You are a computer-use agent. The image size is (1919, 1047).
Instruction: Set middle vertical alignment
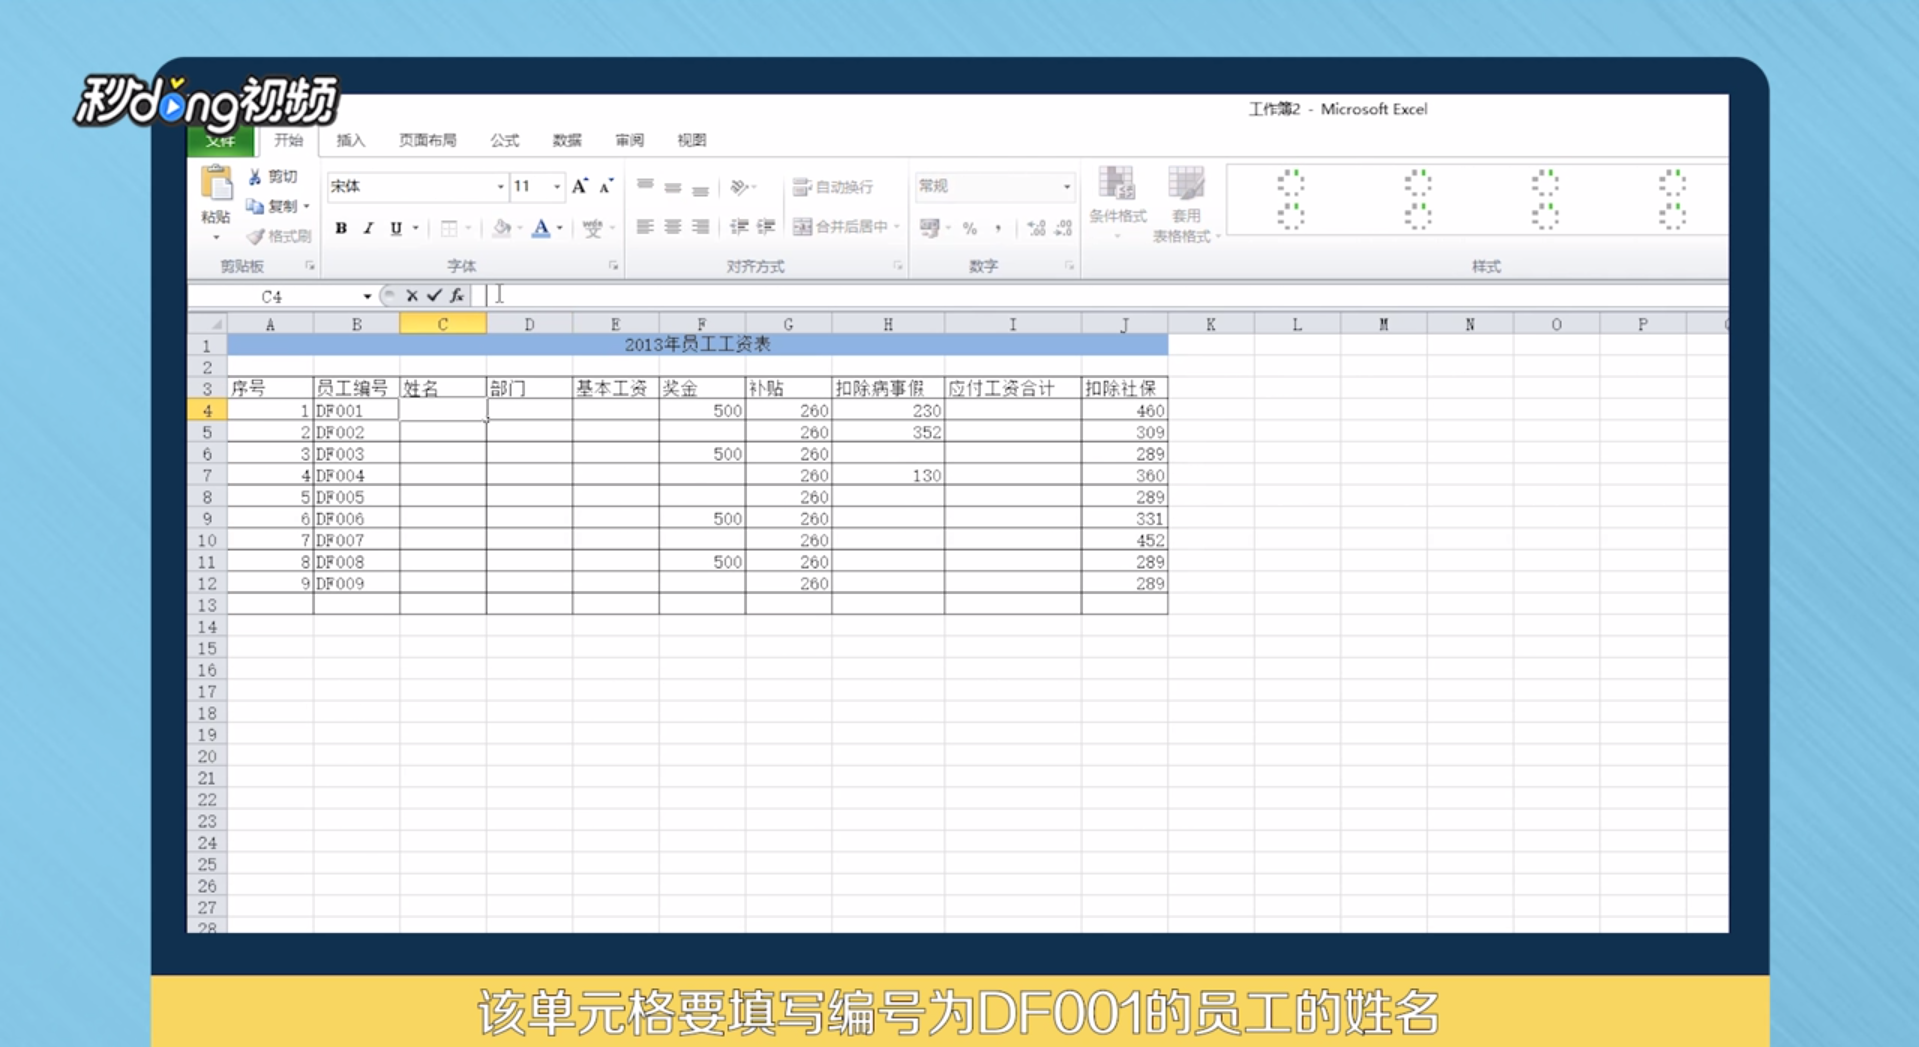pos(673,187)
